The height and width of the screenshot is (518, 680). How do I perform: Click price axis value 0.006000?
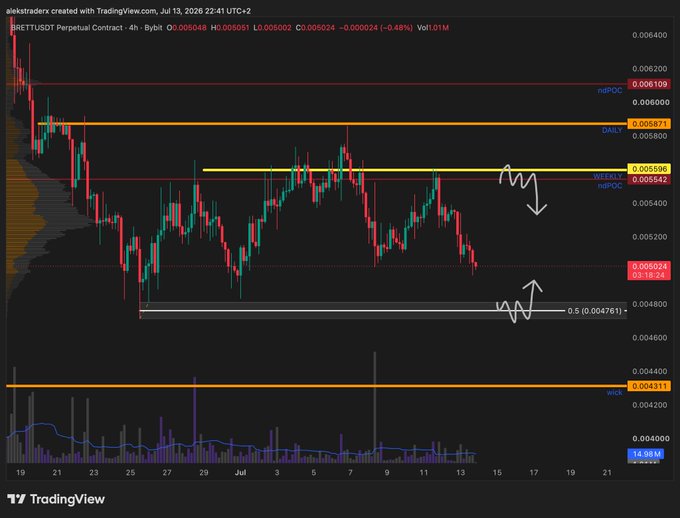pyautogui.click(x=651, y=102)
